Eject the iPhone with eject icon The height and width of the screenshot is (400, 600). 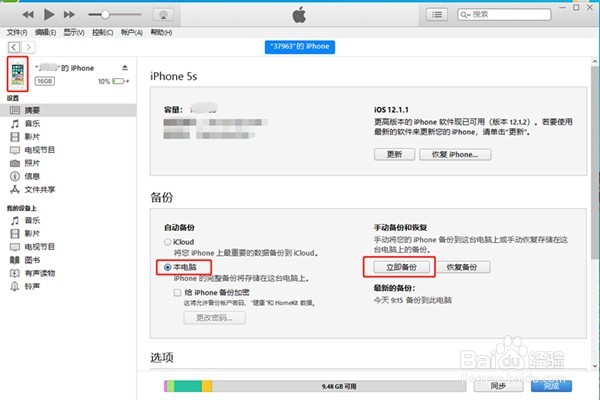[125, 68]
